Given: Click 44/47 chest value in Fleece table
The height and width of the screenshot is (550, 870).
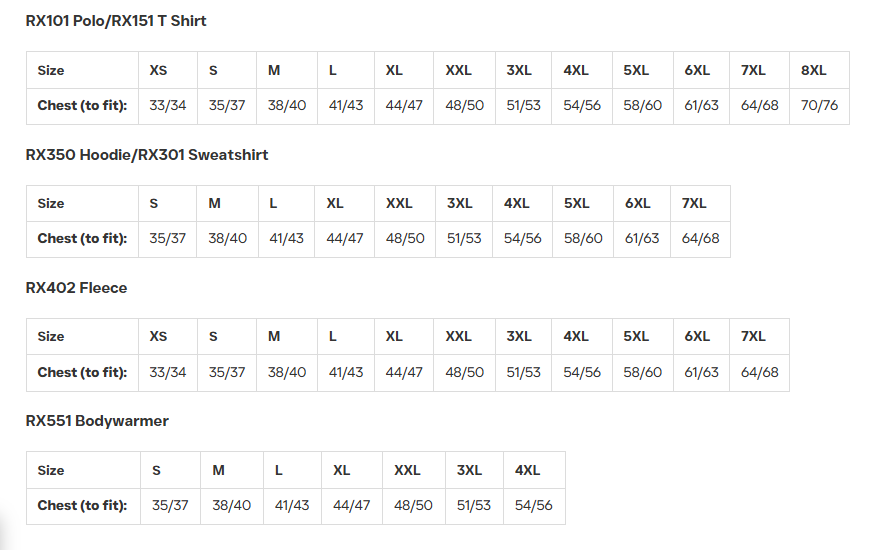Looking at the screenshot, I should pyautogui.click(x=404, y=372).
